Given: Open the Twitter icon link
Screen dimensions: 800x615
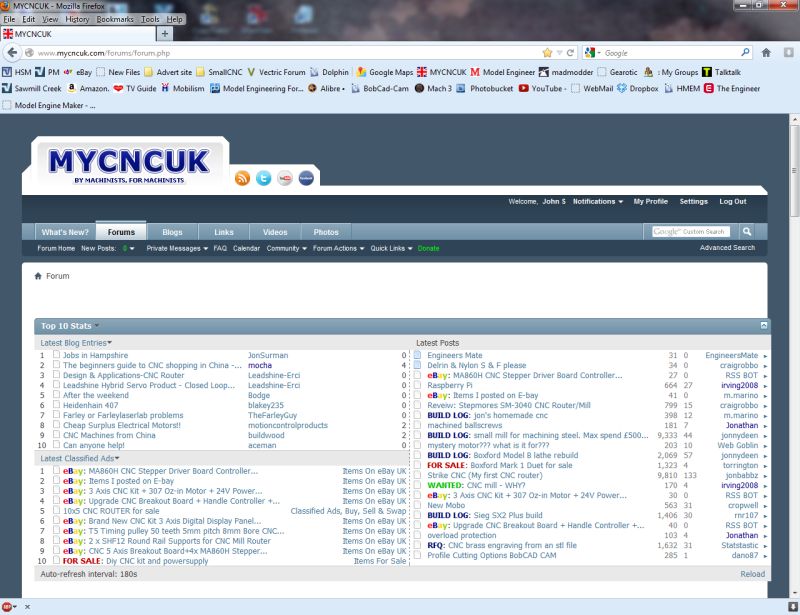Looking at the screenshot, I should pos(264,178).
